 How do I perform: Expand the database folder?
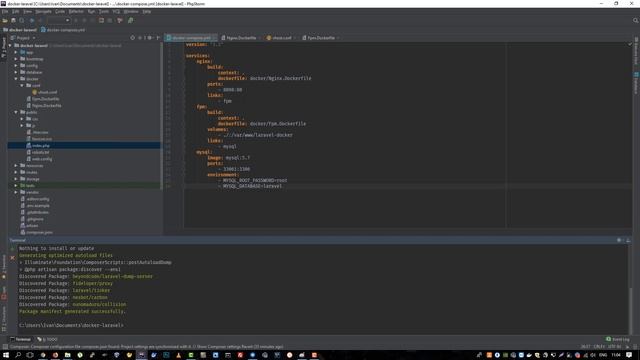click(16, 72)
